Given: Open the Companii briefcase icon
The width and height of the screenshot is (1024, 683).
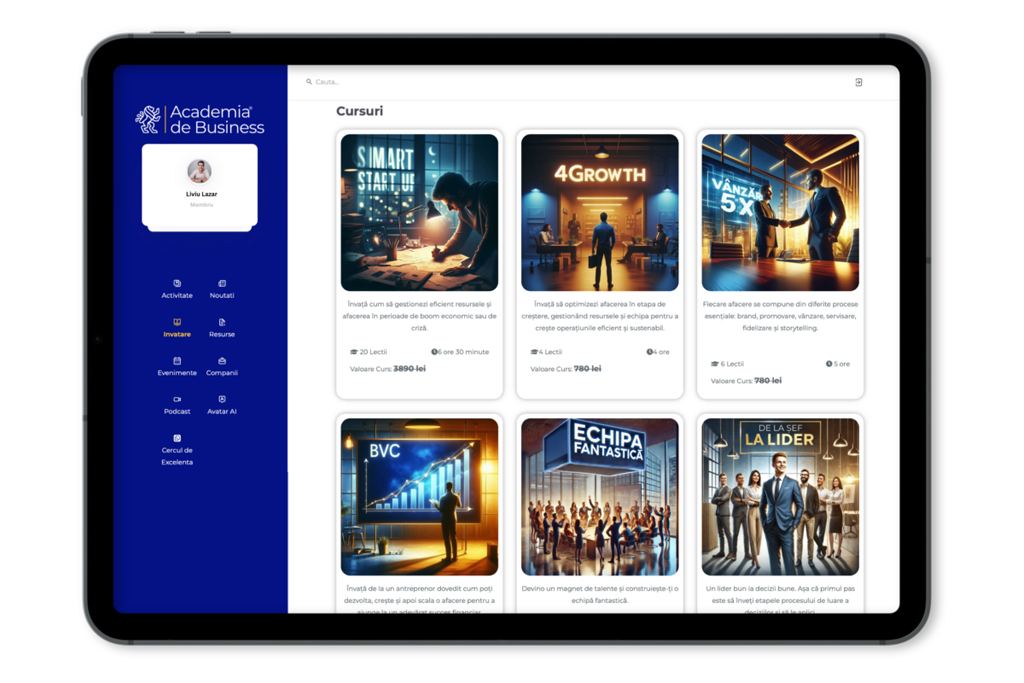Looking at the screenshot, I should tap(222, 360).
